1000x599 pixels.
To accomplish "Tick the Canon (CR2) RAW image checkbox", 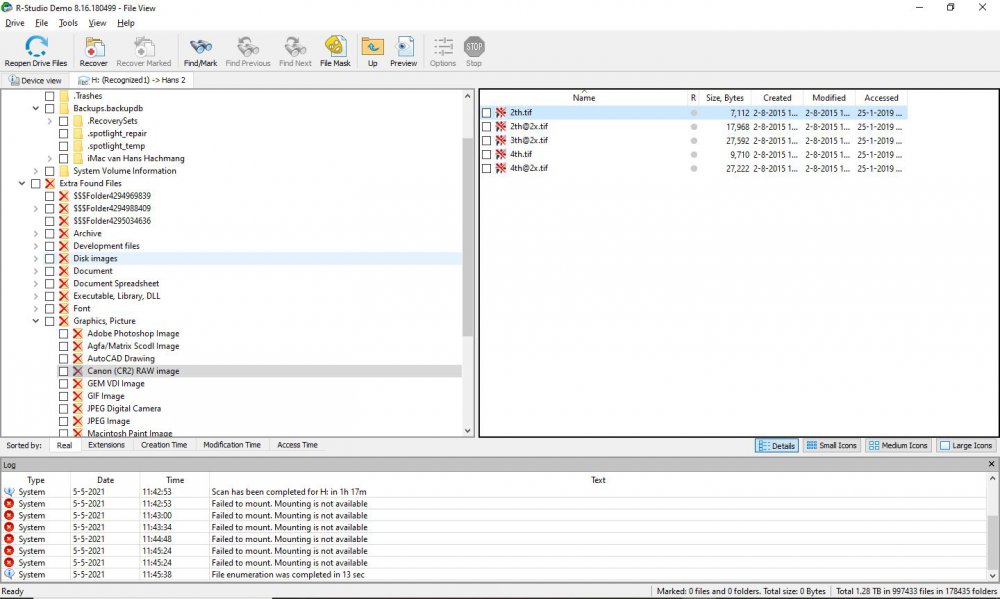I will [64, 371].
